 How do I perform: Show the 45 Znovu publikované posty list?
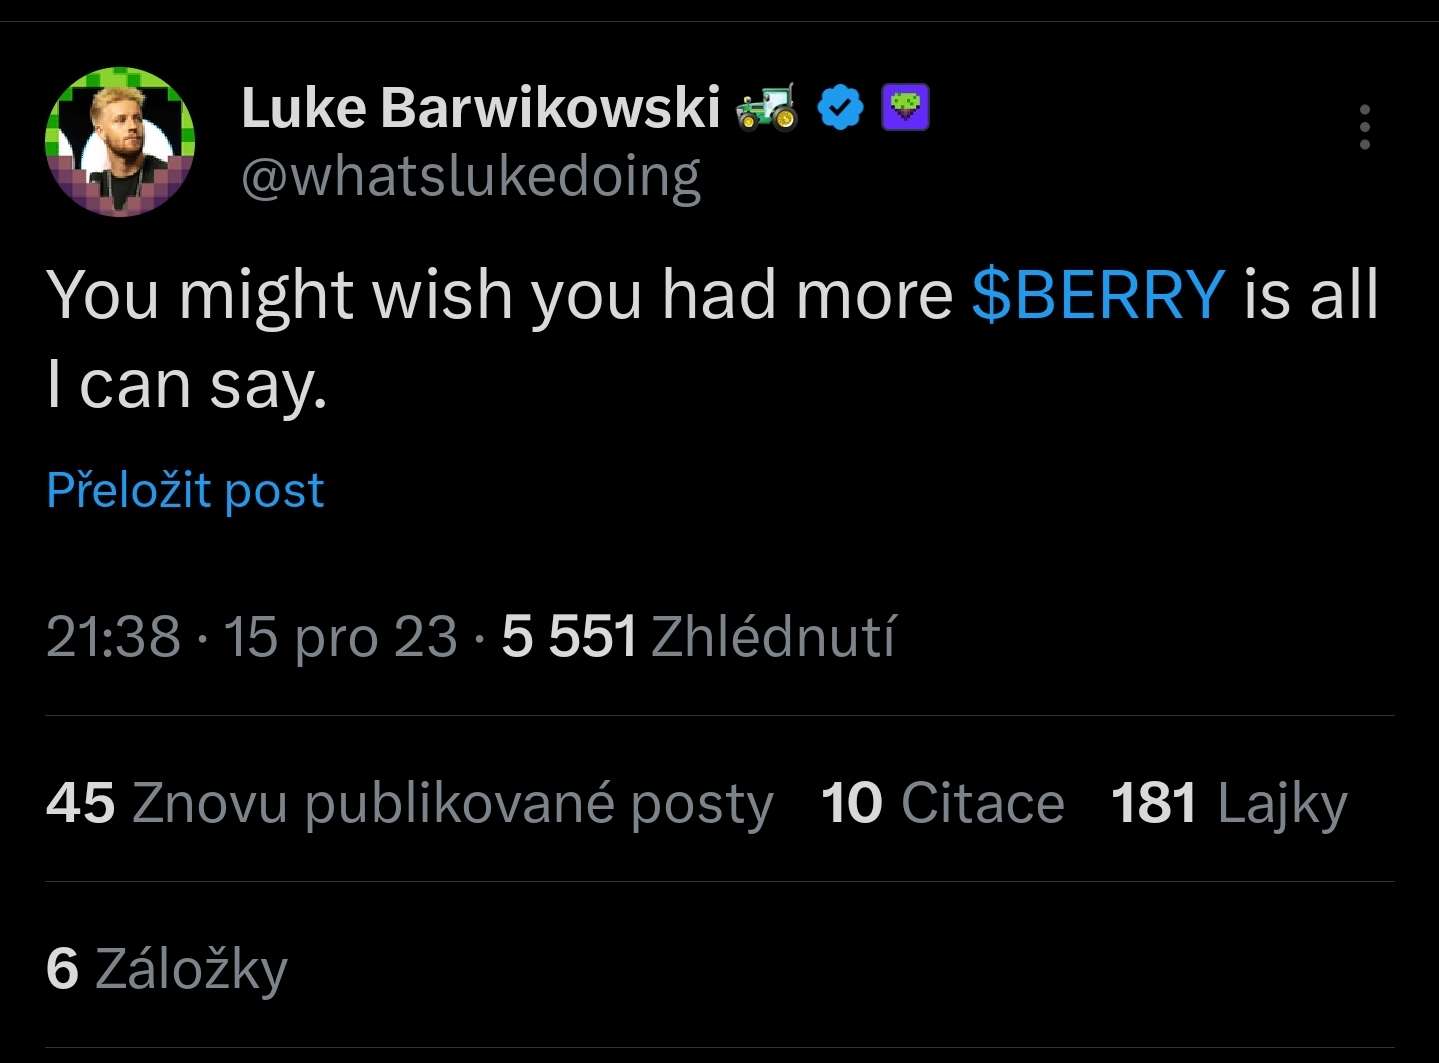(410, 803)
